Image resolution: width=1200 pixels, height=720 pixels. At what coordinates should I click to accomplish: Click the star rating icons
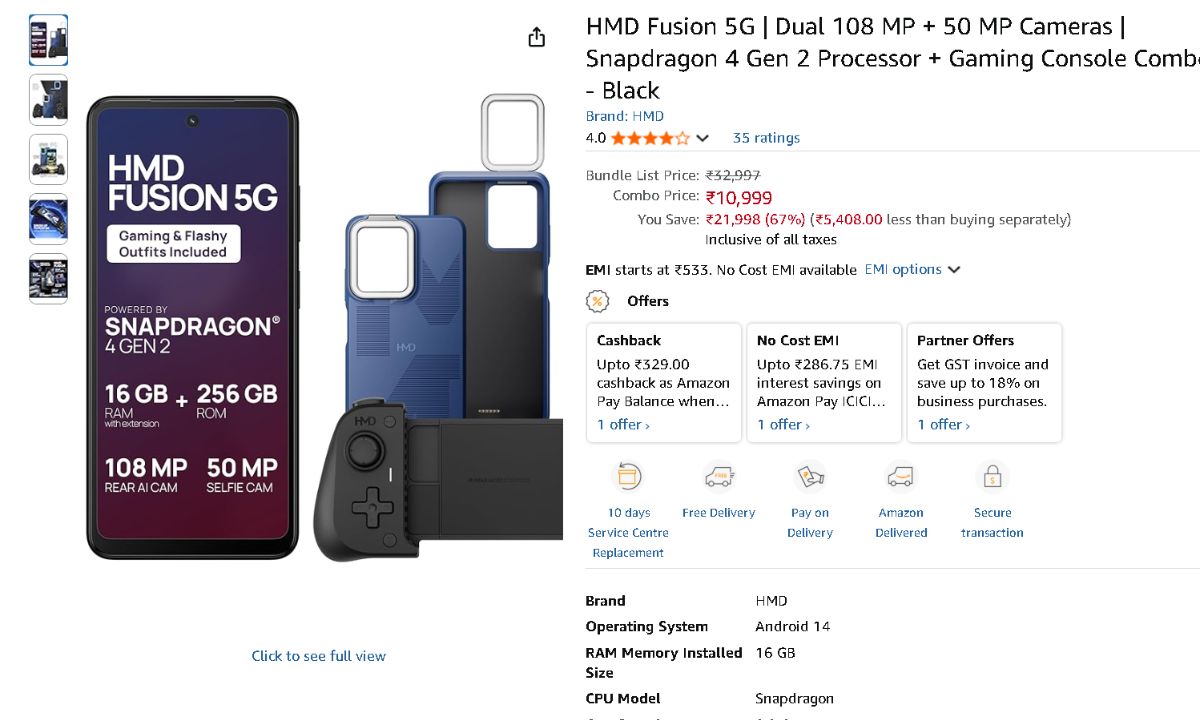[650, 138]
